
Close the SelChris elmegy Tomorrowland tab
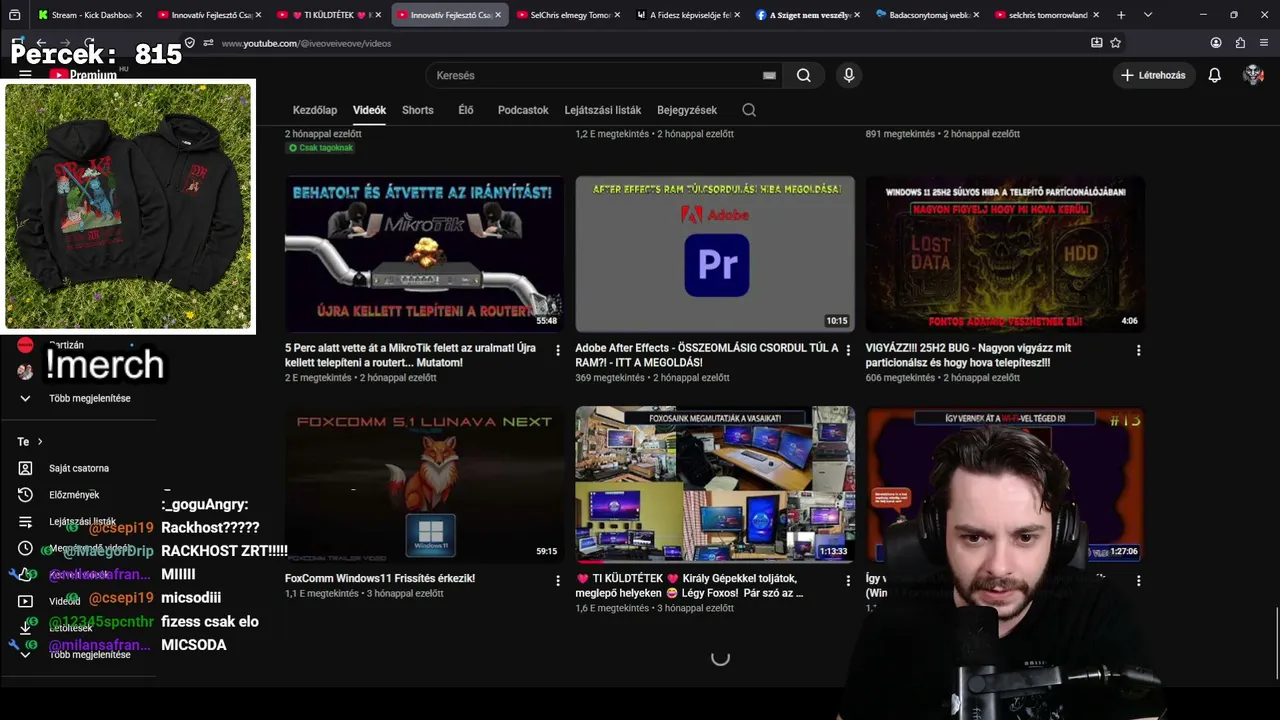point(617,15)
